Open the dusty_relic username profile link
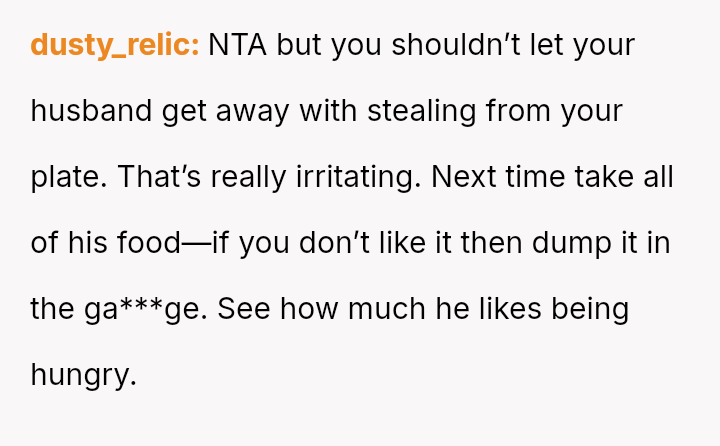The image size is (720, 446). [x=115, y=46]
